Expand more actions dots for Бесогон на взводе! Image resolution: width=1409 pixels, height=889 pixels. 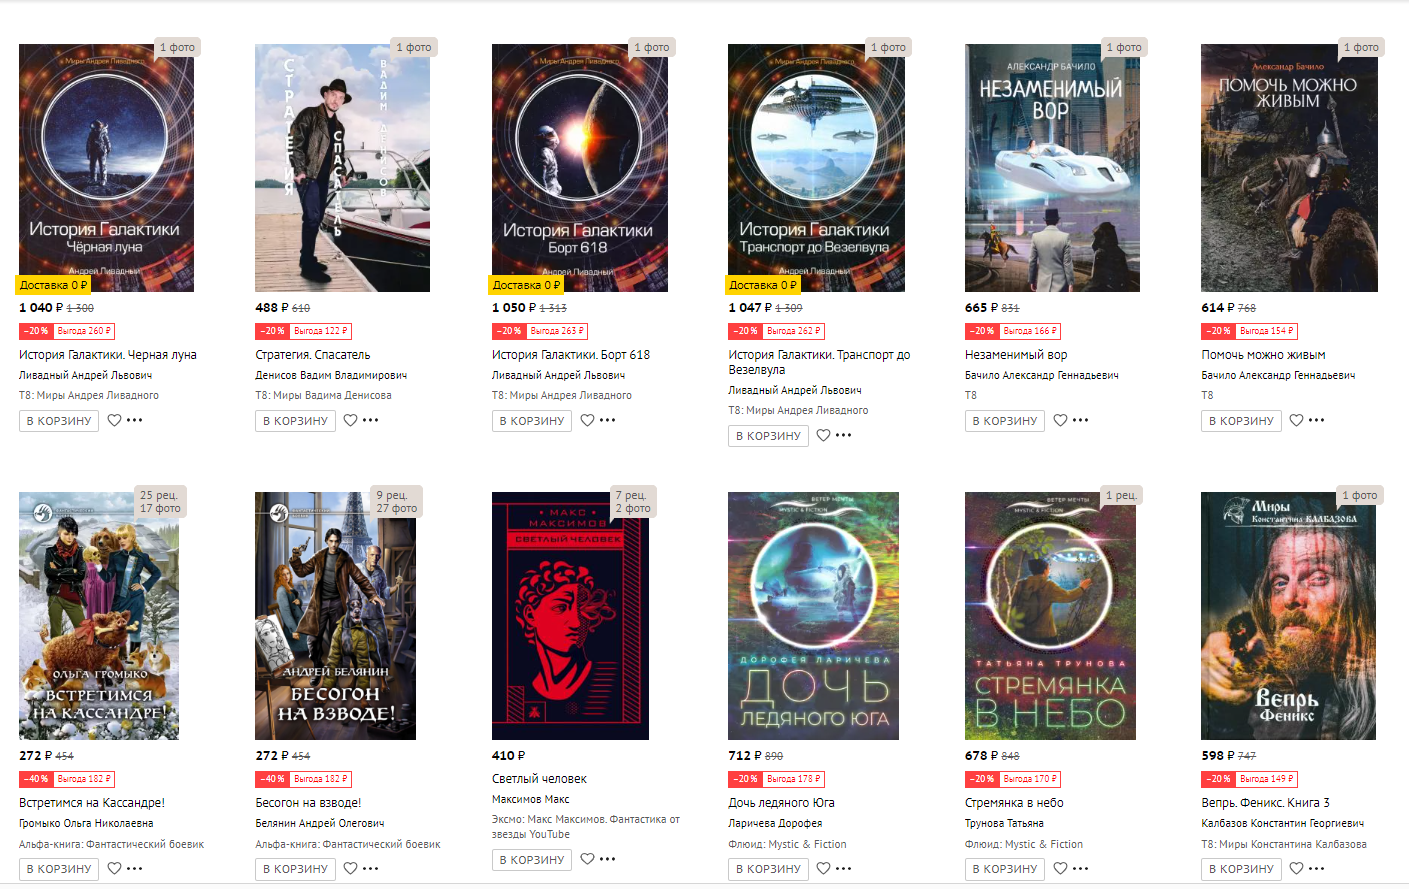click(371, 868)
